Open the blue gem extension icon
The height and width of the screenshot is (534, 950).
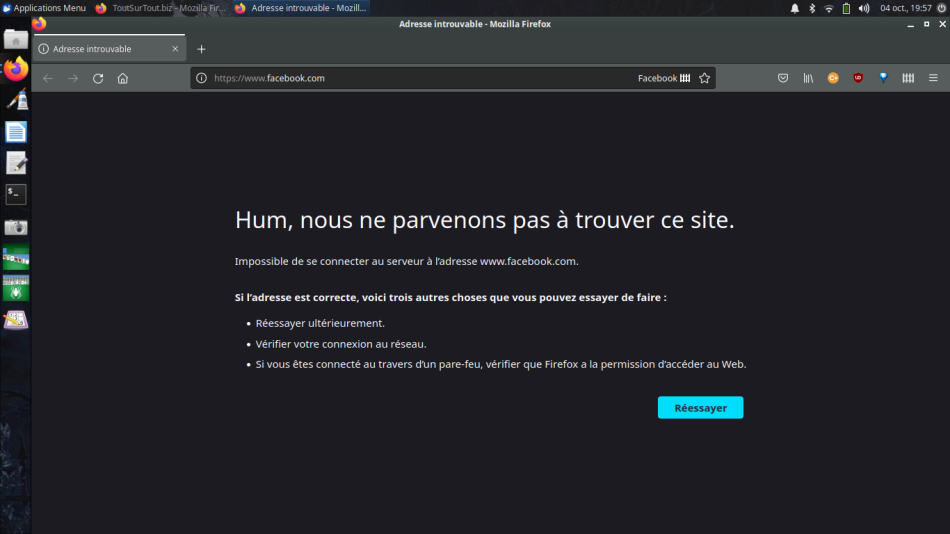pos(883,78)
